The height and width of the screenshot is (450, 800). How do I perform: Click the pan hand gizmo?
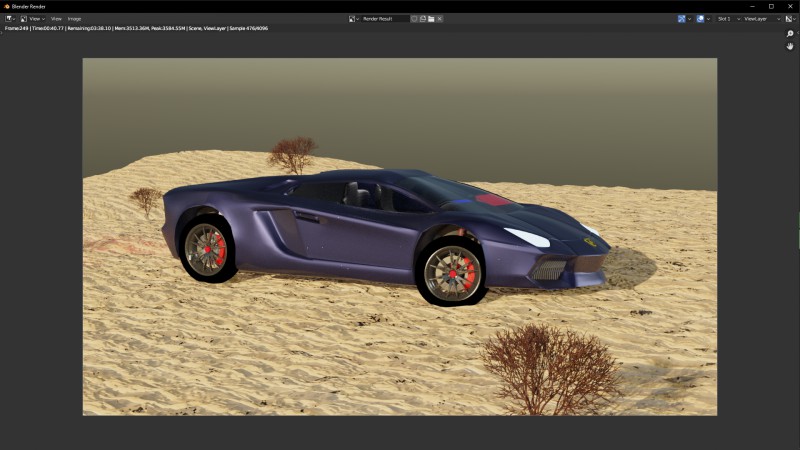pyautogui.click(x=790, y=46)
